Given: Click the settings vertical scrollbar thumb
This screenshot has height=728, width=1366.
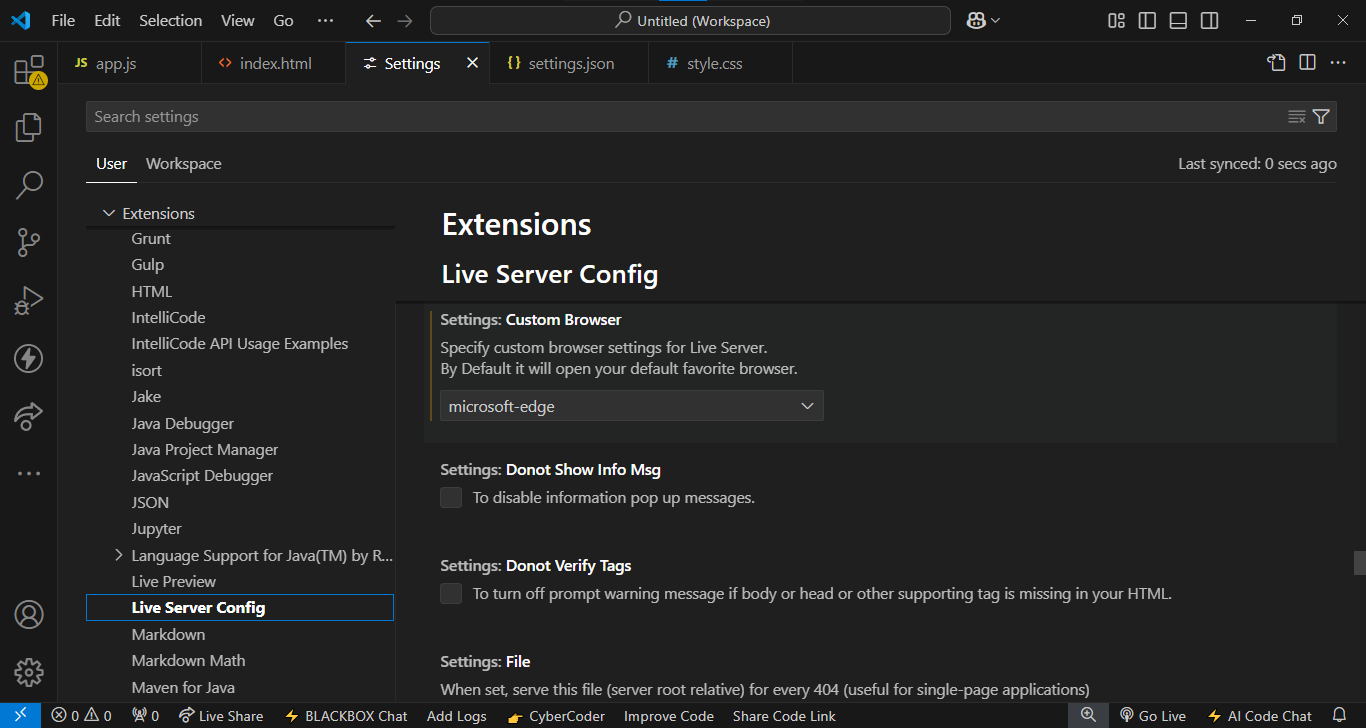Looking at the screenshot, I should click(x=1359, y=563).
